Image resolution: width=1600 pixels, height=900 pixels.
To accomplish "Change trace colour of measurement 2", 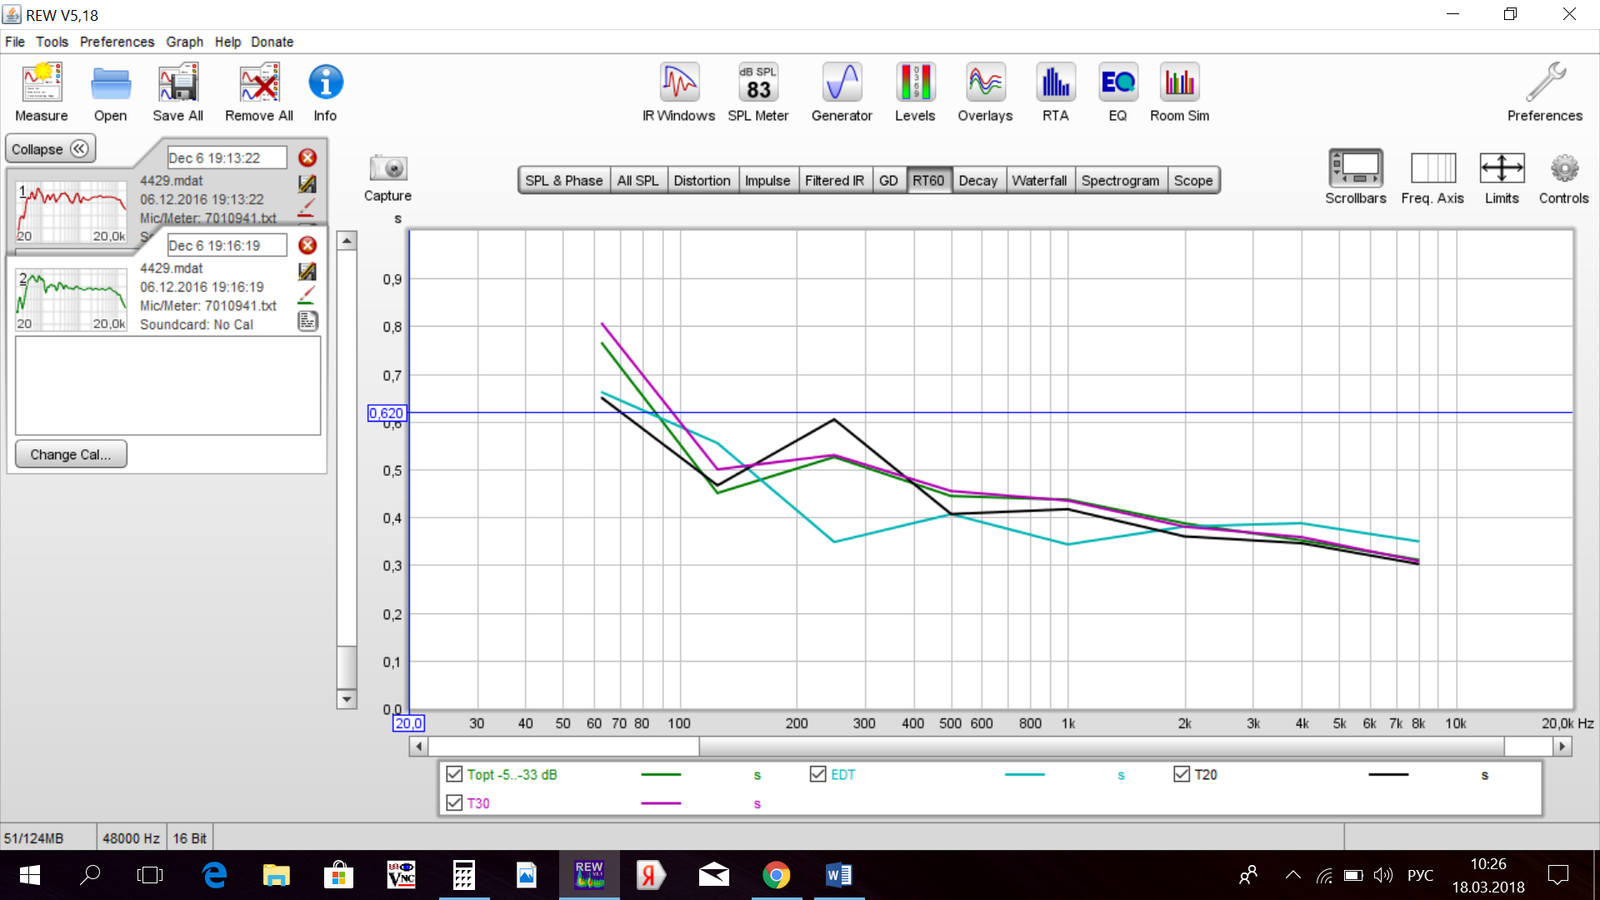I will (x=307, y=296).
